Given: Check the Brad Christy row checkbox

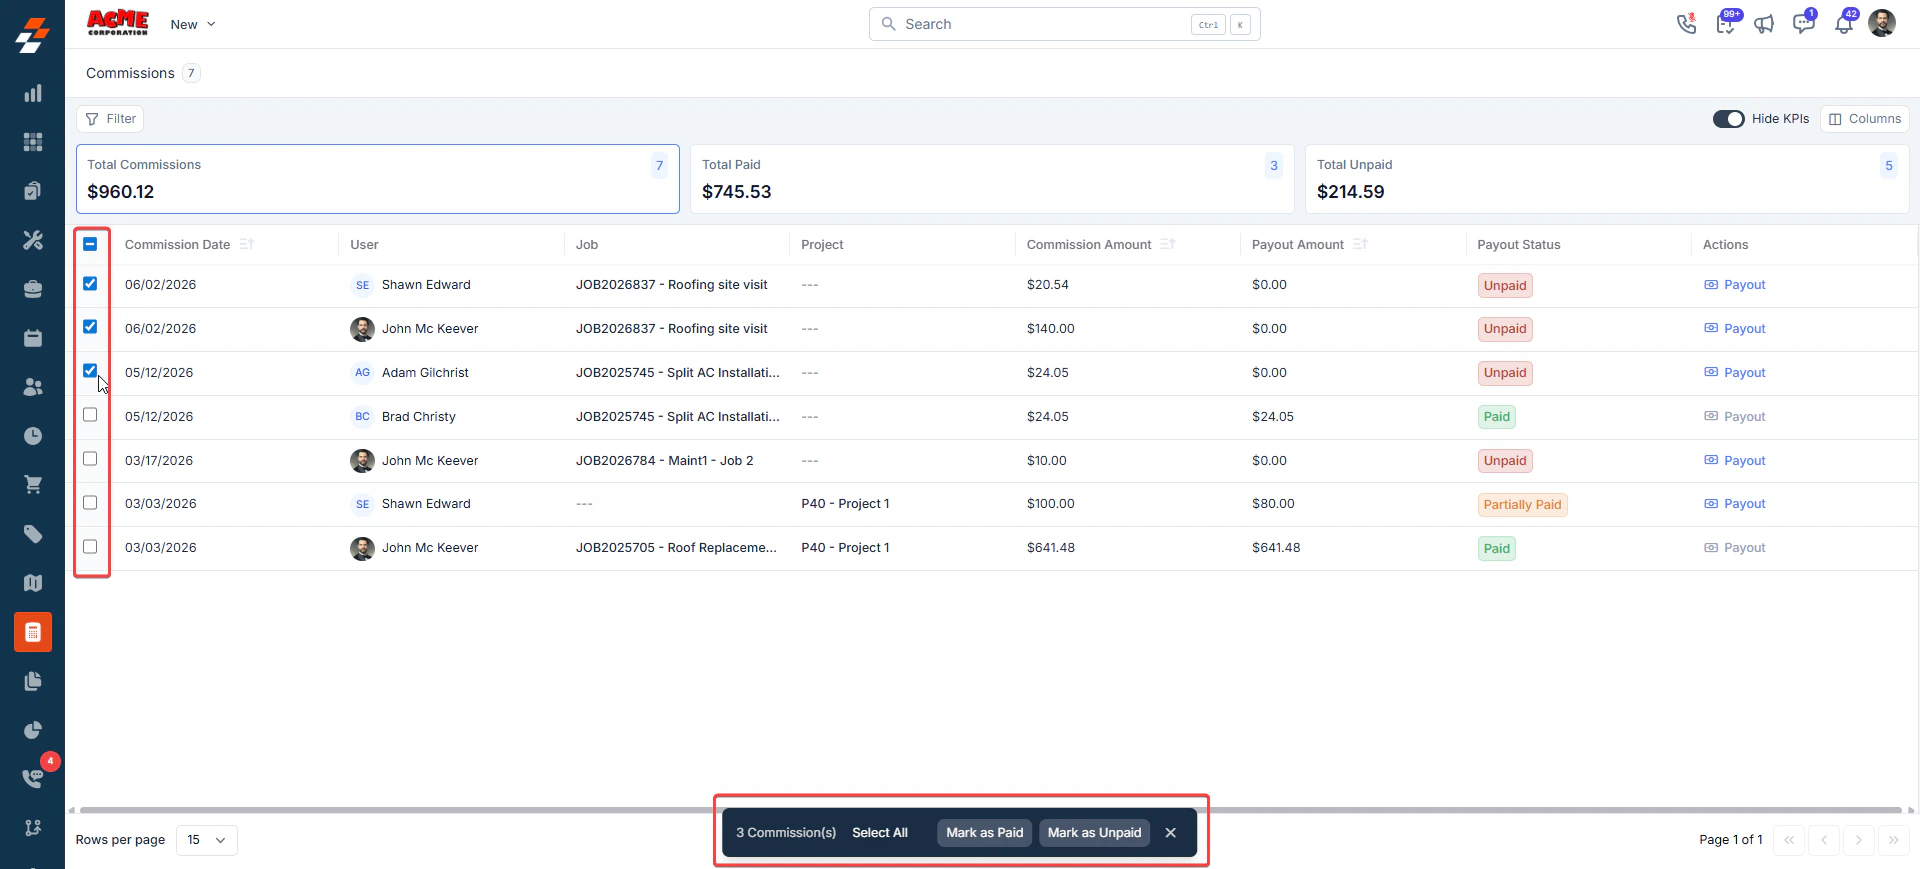Looking at the screenshot, I should point(90,415).
